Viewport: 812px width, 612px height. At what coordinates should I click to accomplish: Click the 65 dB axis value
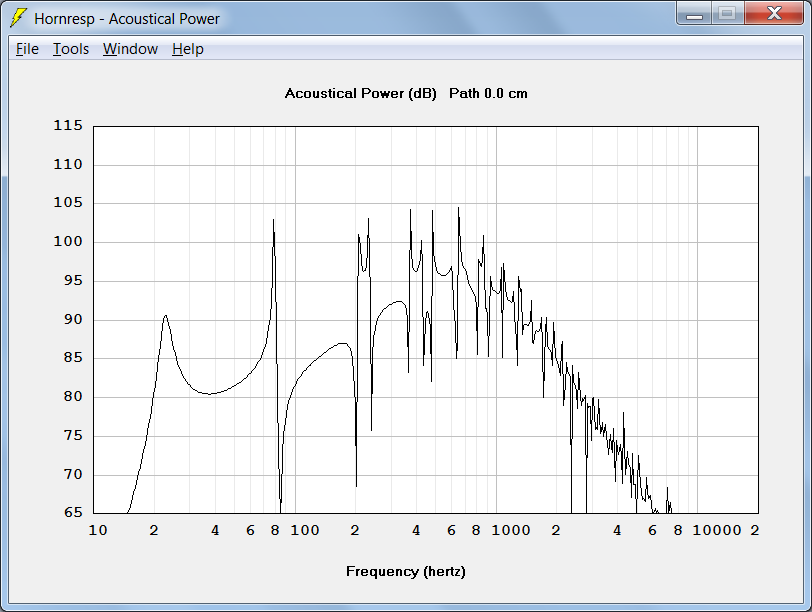[x=73, y=513]
